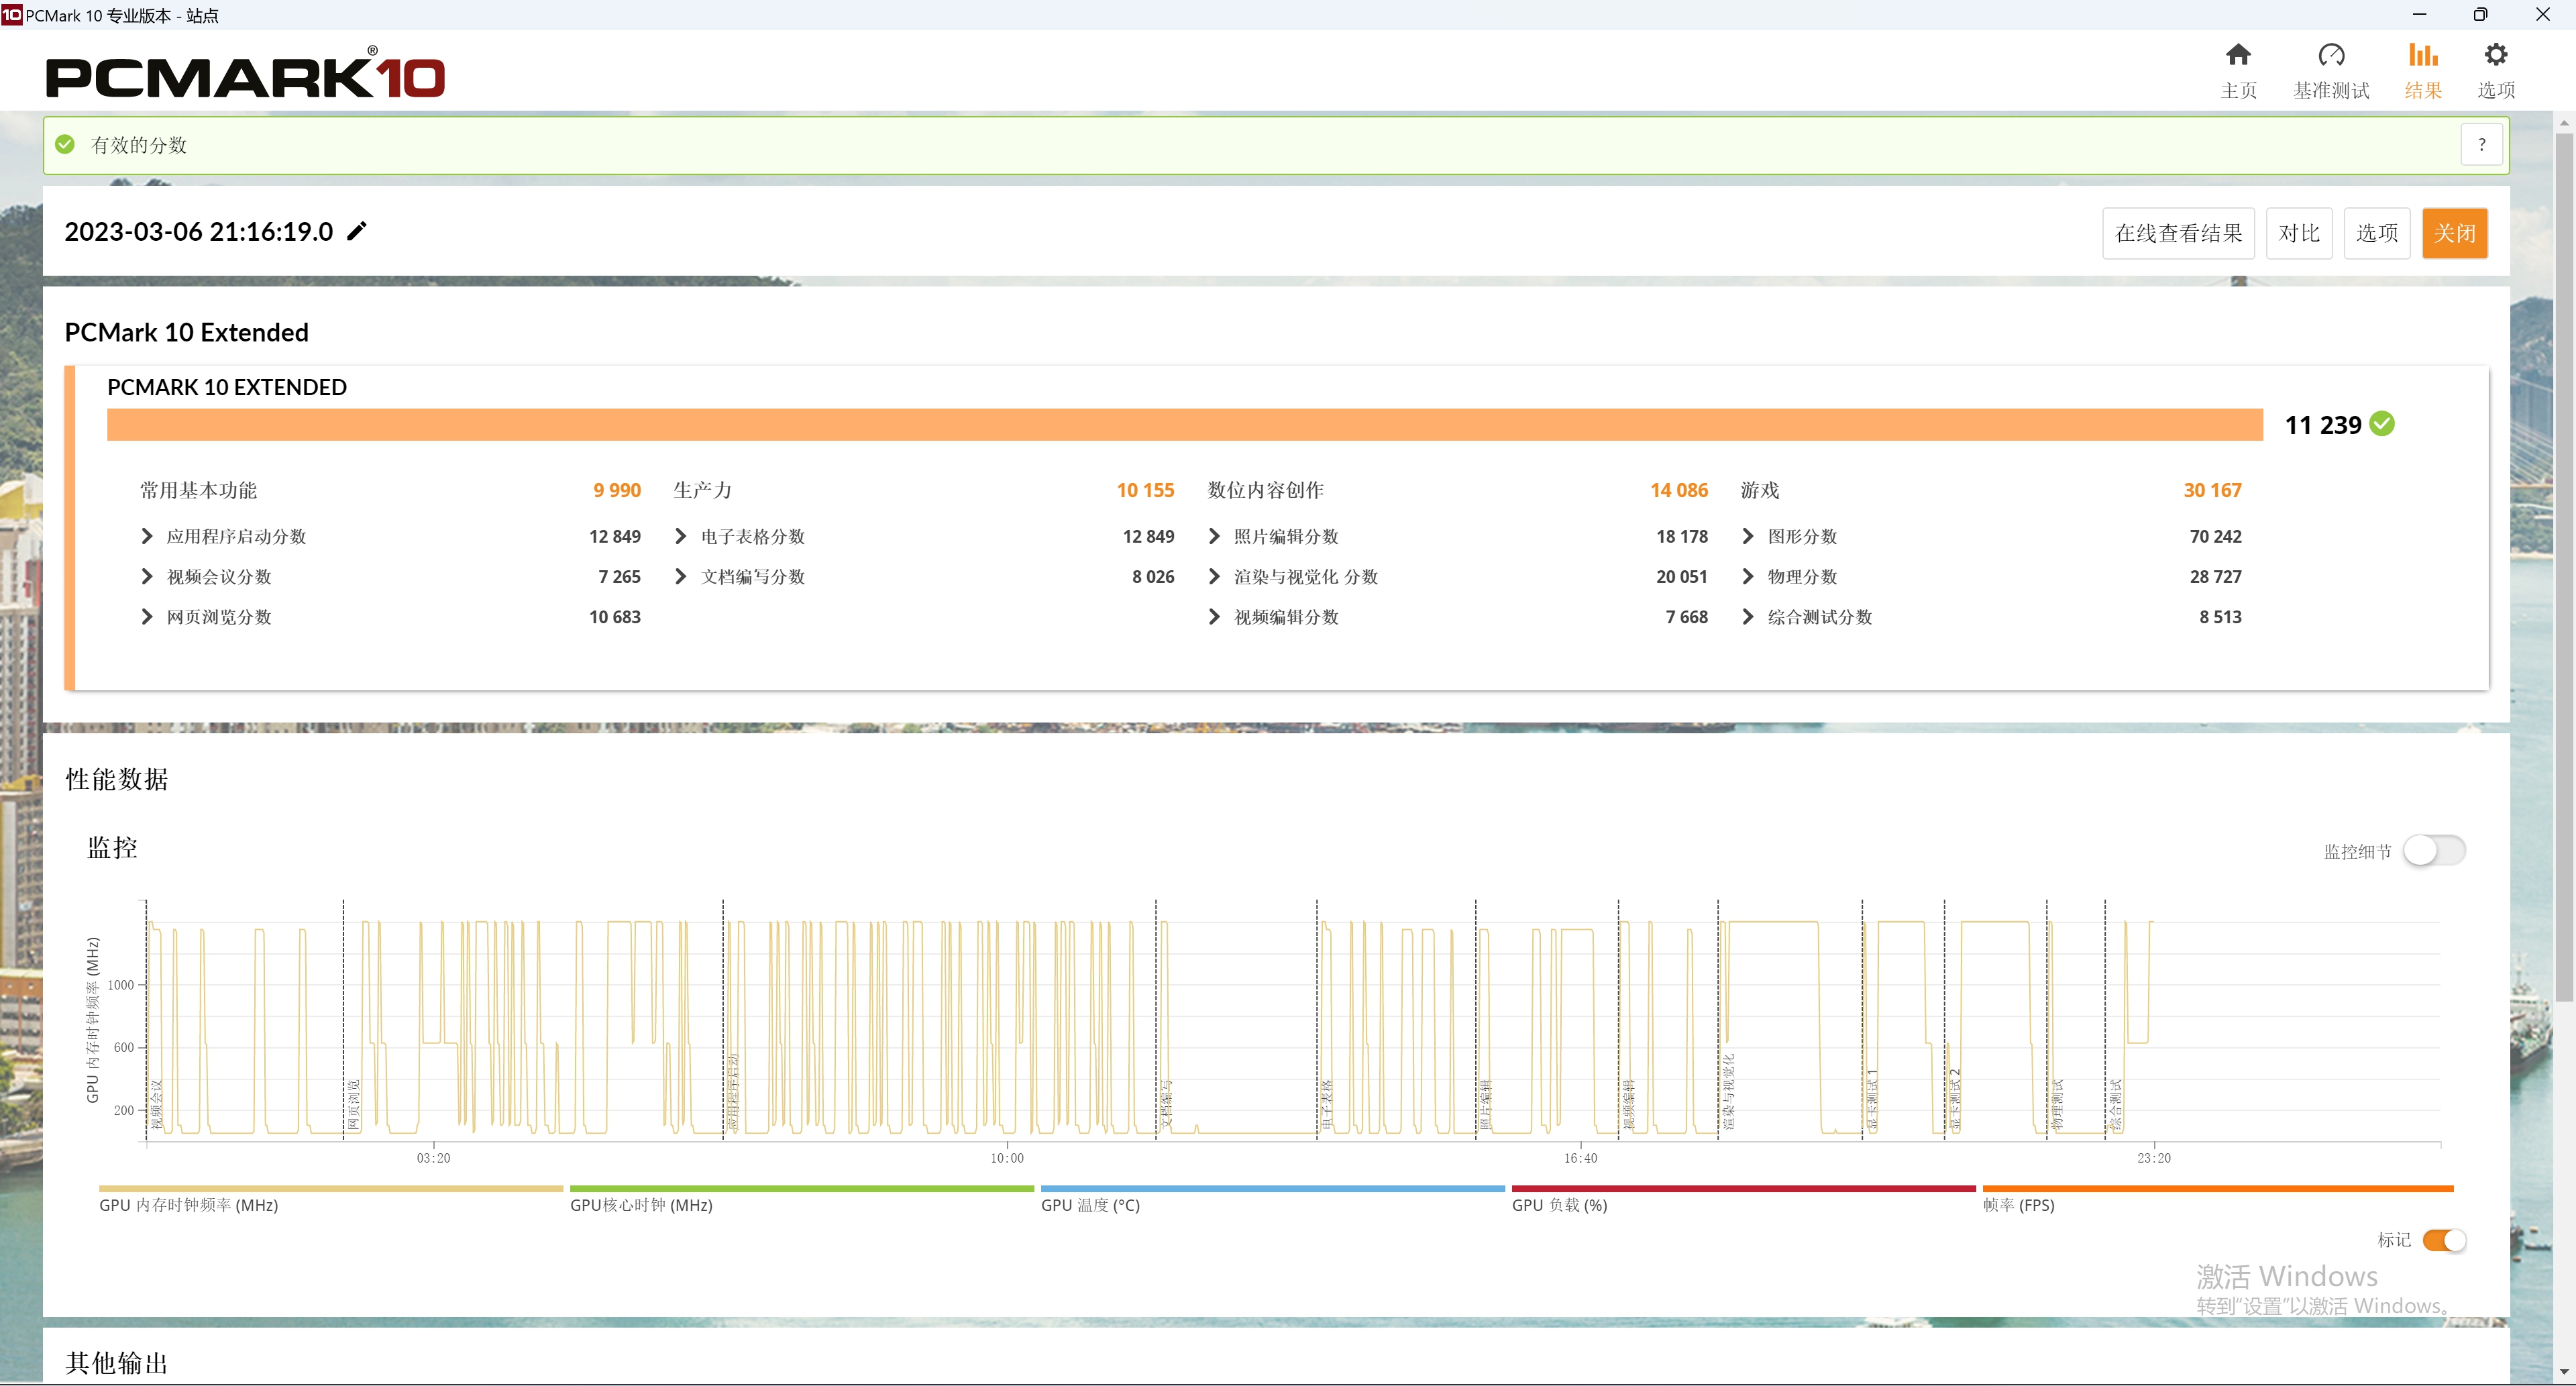This screenshot has height=1386, width=2576.
Task: Click green checkmark beside score 11 239
Action: click(2383, 424)
